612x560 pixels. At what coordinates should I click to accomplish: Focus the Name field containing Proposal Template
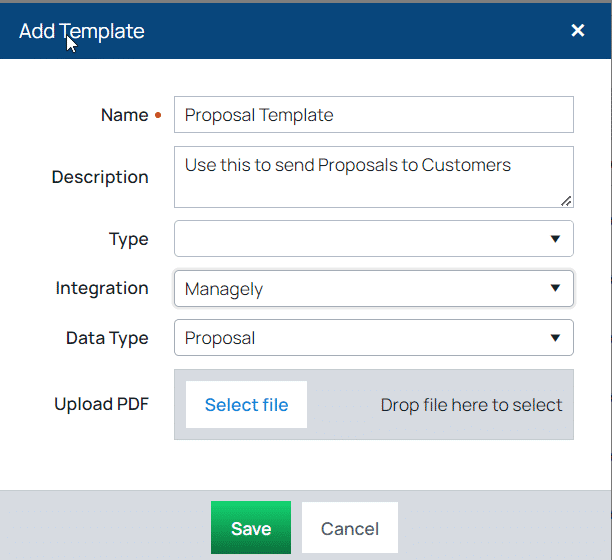(373, 115)
